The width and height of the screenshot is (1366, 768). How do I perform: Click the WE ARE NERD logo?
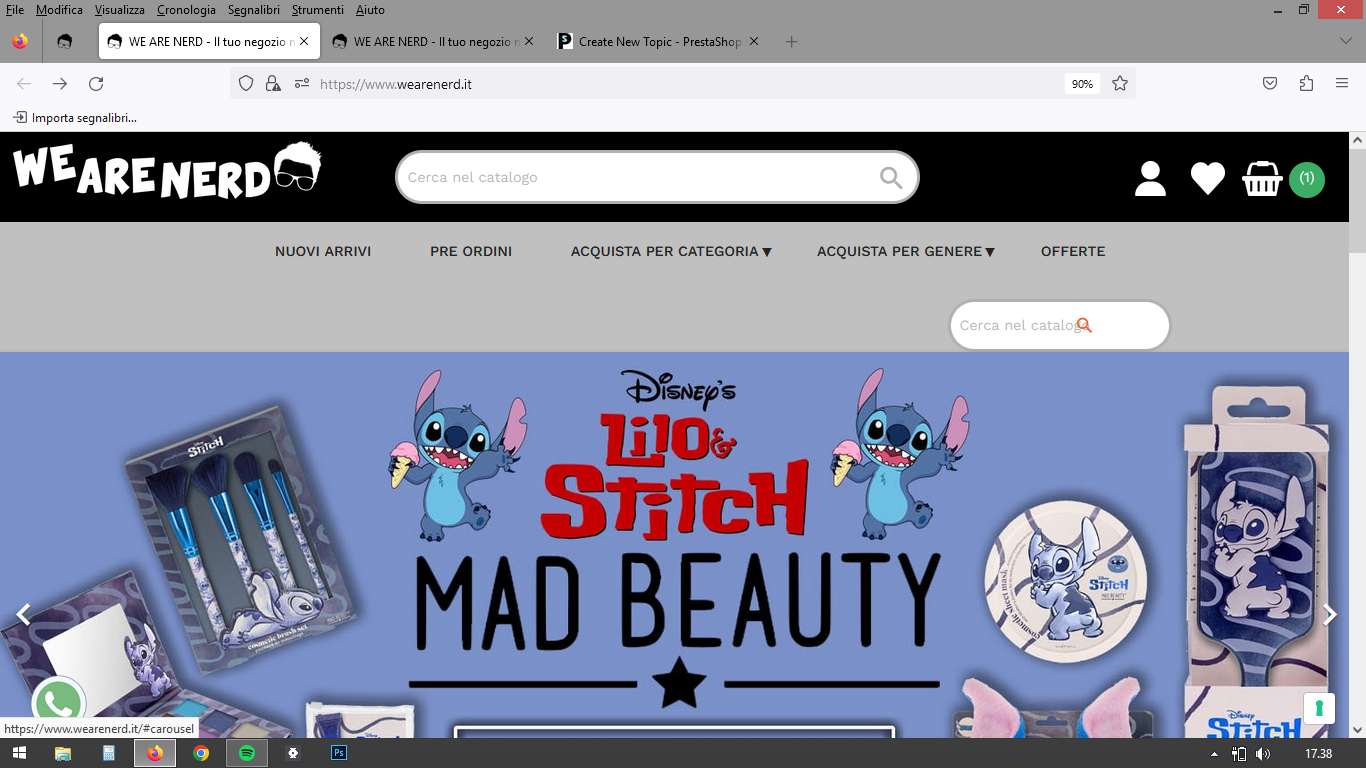[167, 171]
